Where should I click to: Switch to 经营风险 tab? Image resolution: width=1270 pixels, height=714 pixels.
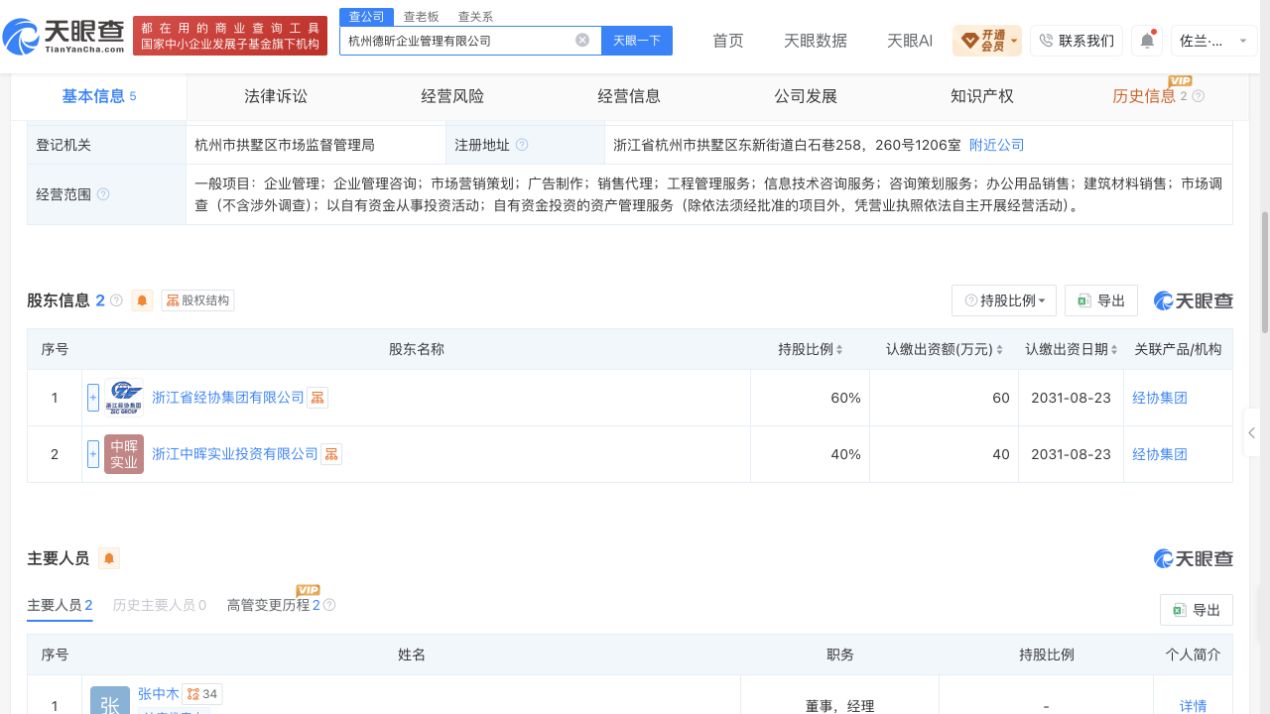click(452, 96)
